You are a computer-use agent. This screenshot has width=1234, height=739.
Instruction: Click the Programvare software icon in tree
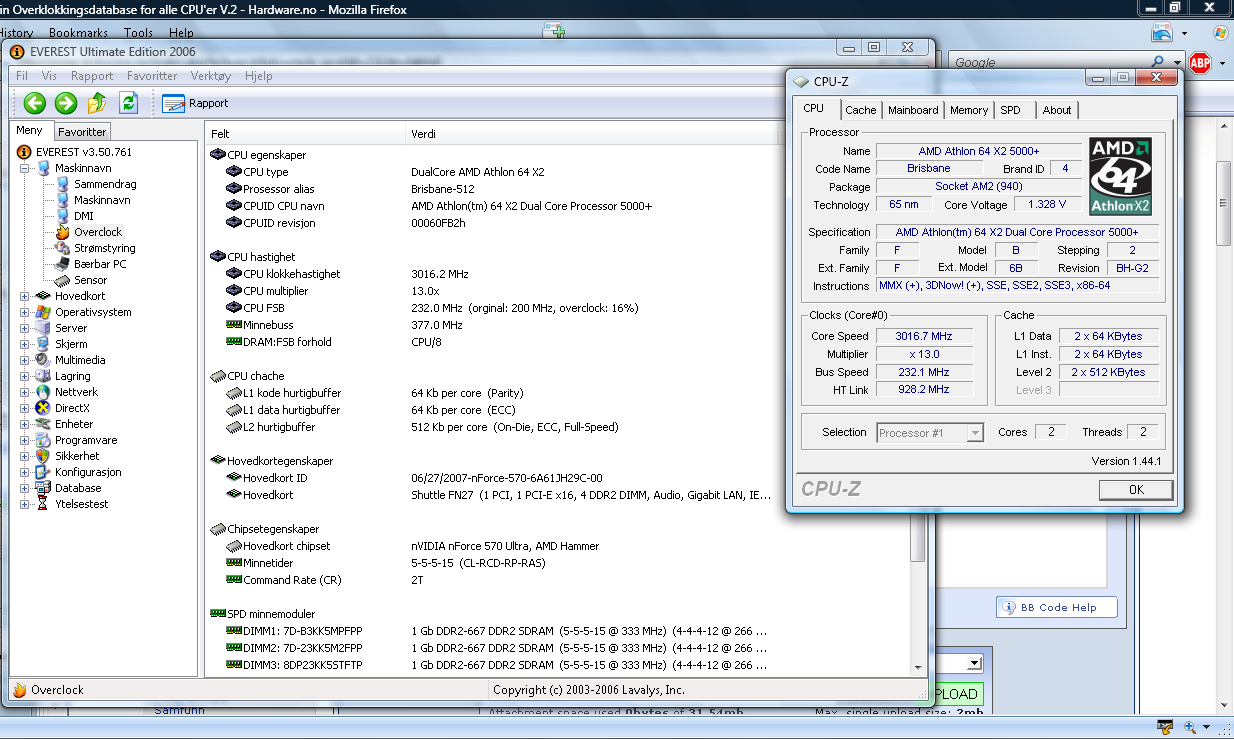44,440
